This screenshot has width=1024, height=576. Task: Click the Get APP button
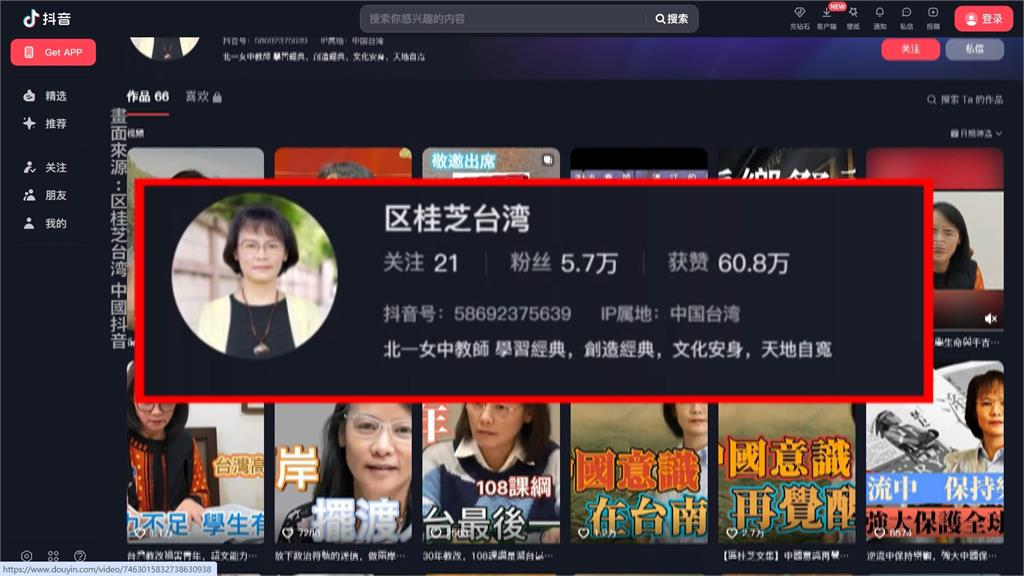53,52
